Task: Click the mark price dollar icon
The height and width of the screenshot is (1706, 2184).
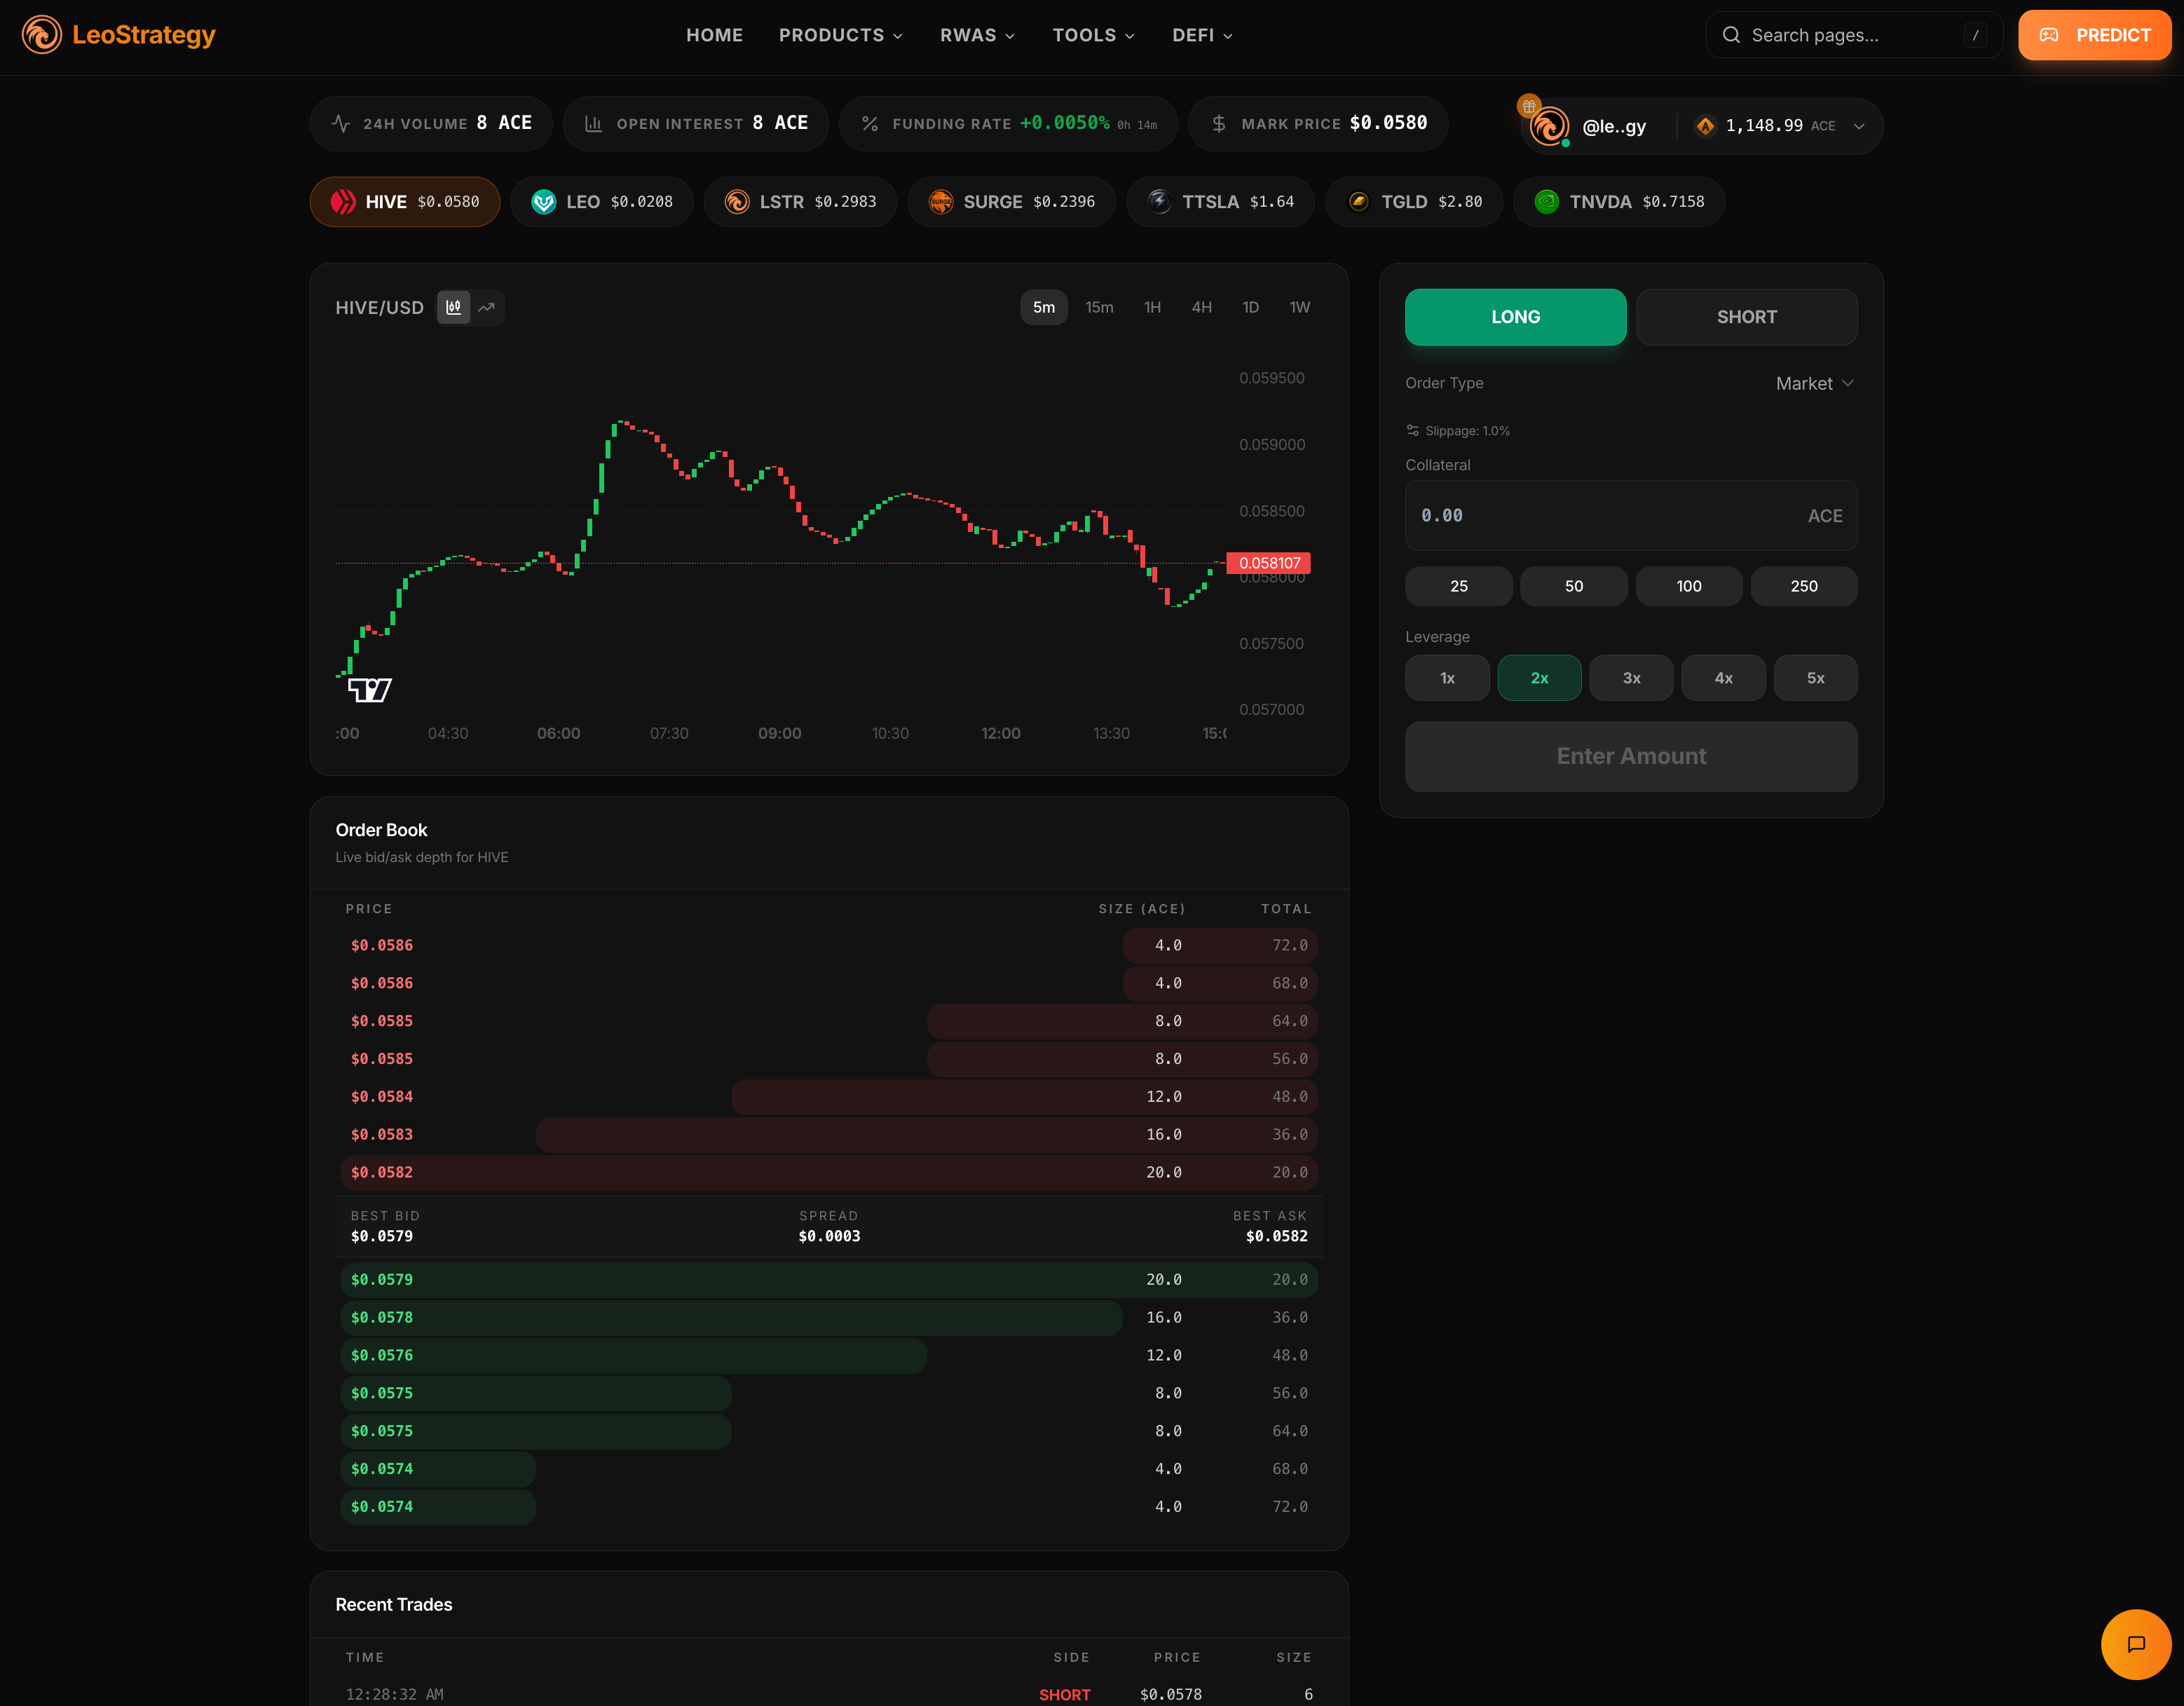Action: [x=1219, y=124]
